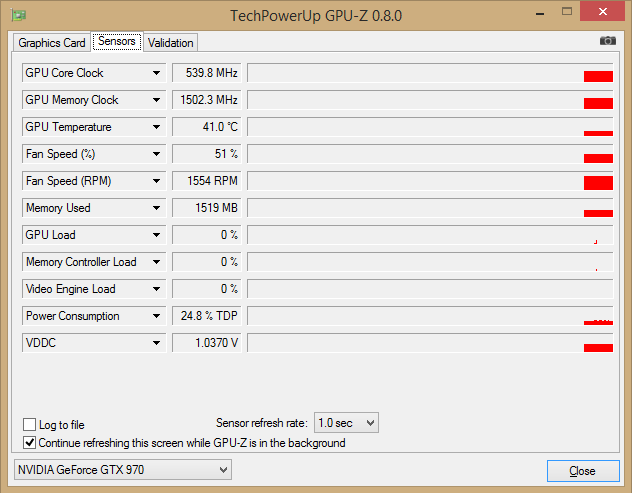The image size is (637, 493).
Task: Enable the Log to file checkbox
Action: click(x=29, y=424)
